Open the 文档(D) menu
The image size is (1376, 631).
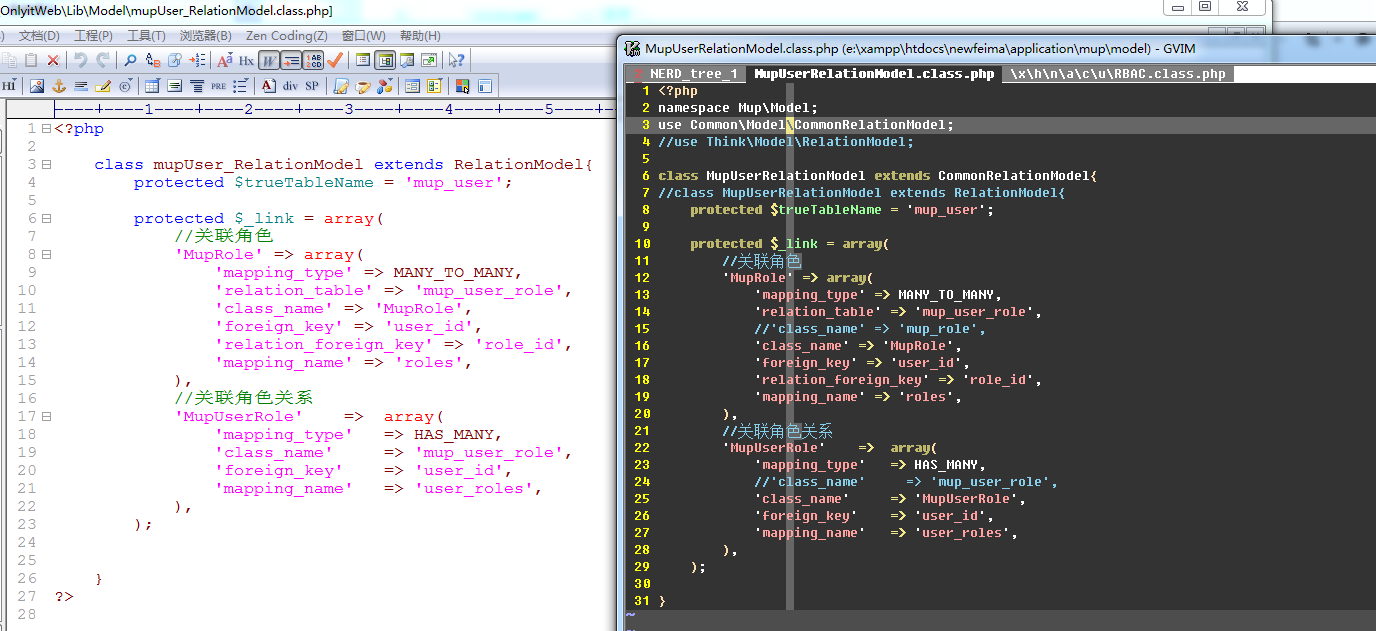point(39,35)
